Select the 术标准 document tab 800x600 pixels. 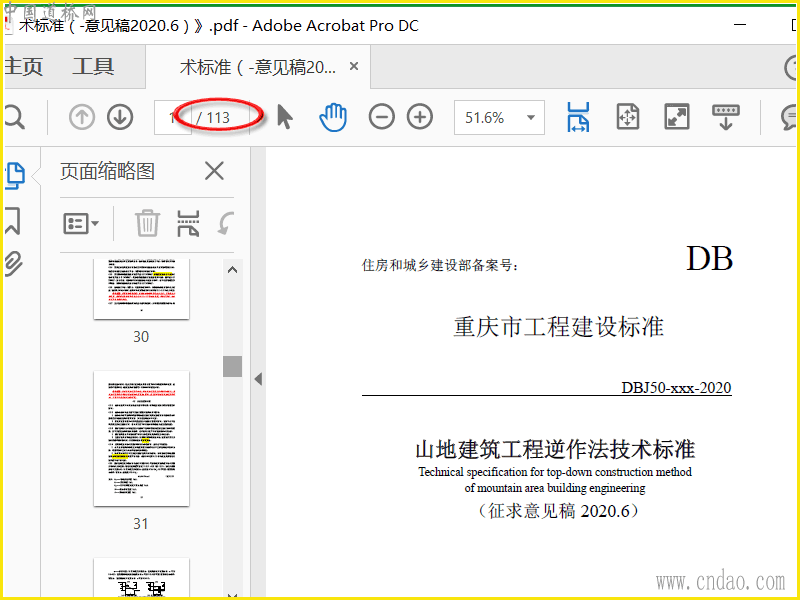click(258, 67)
